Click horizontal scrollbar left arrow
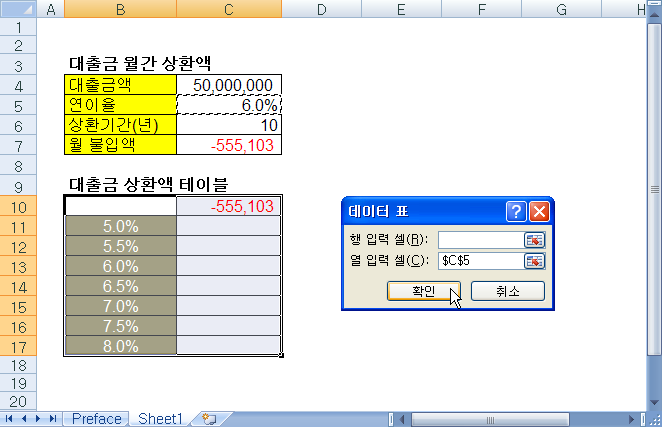This screenshot has width=662, height=427. point(402,419)
